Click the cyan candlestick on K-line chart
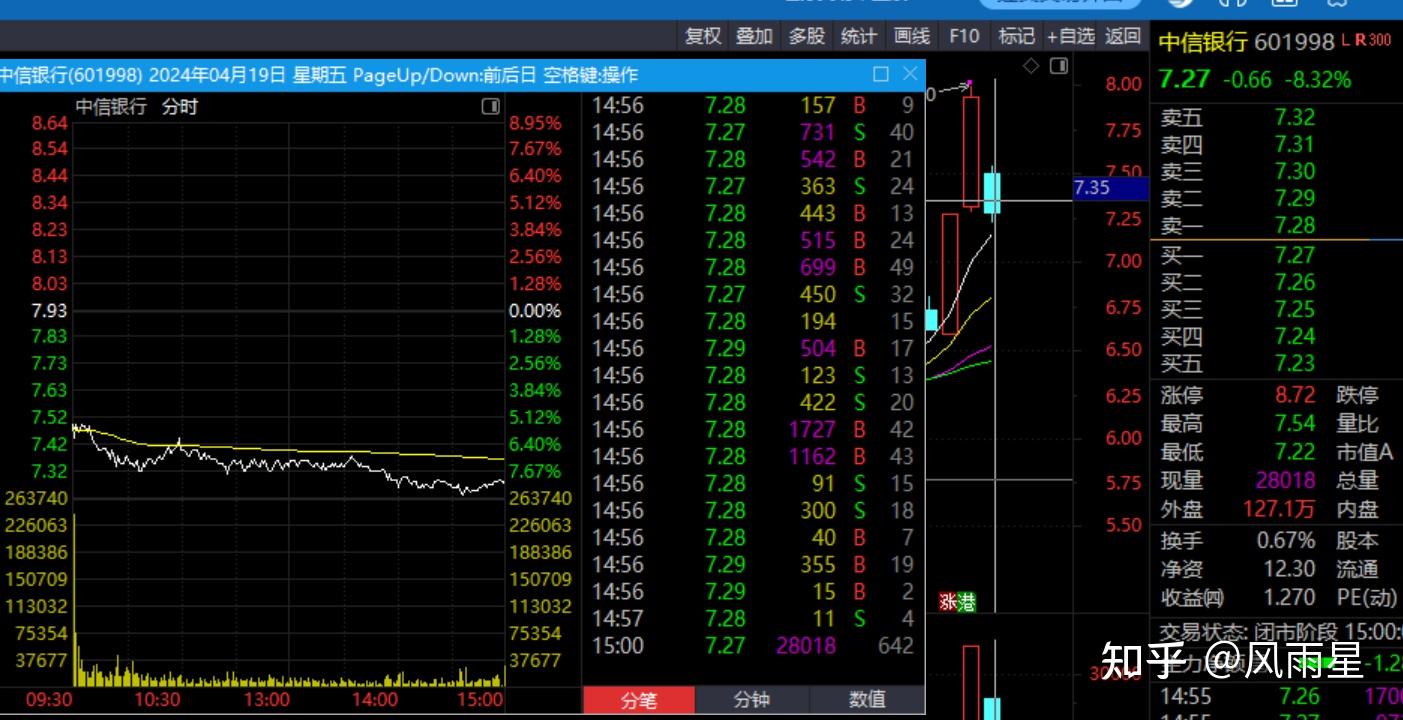 tap(992, 192)
